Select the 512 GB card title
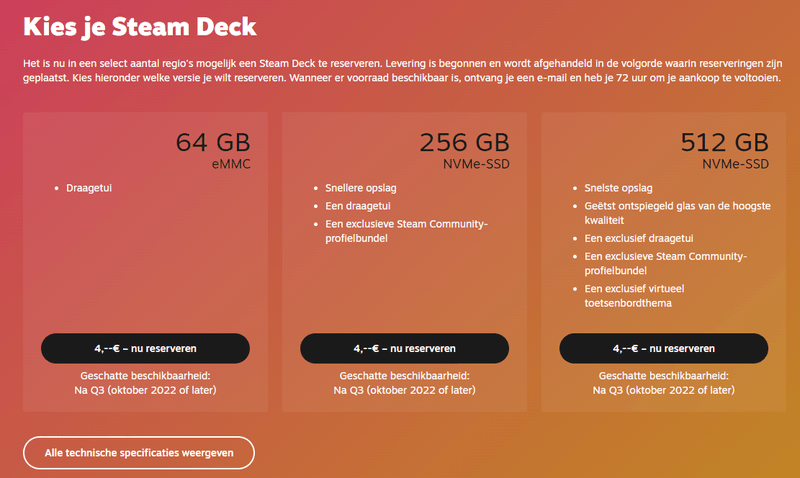Viewport: 800px width, 478px height. coord(723,144)
